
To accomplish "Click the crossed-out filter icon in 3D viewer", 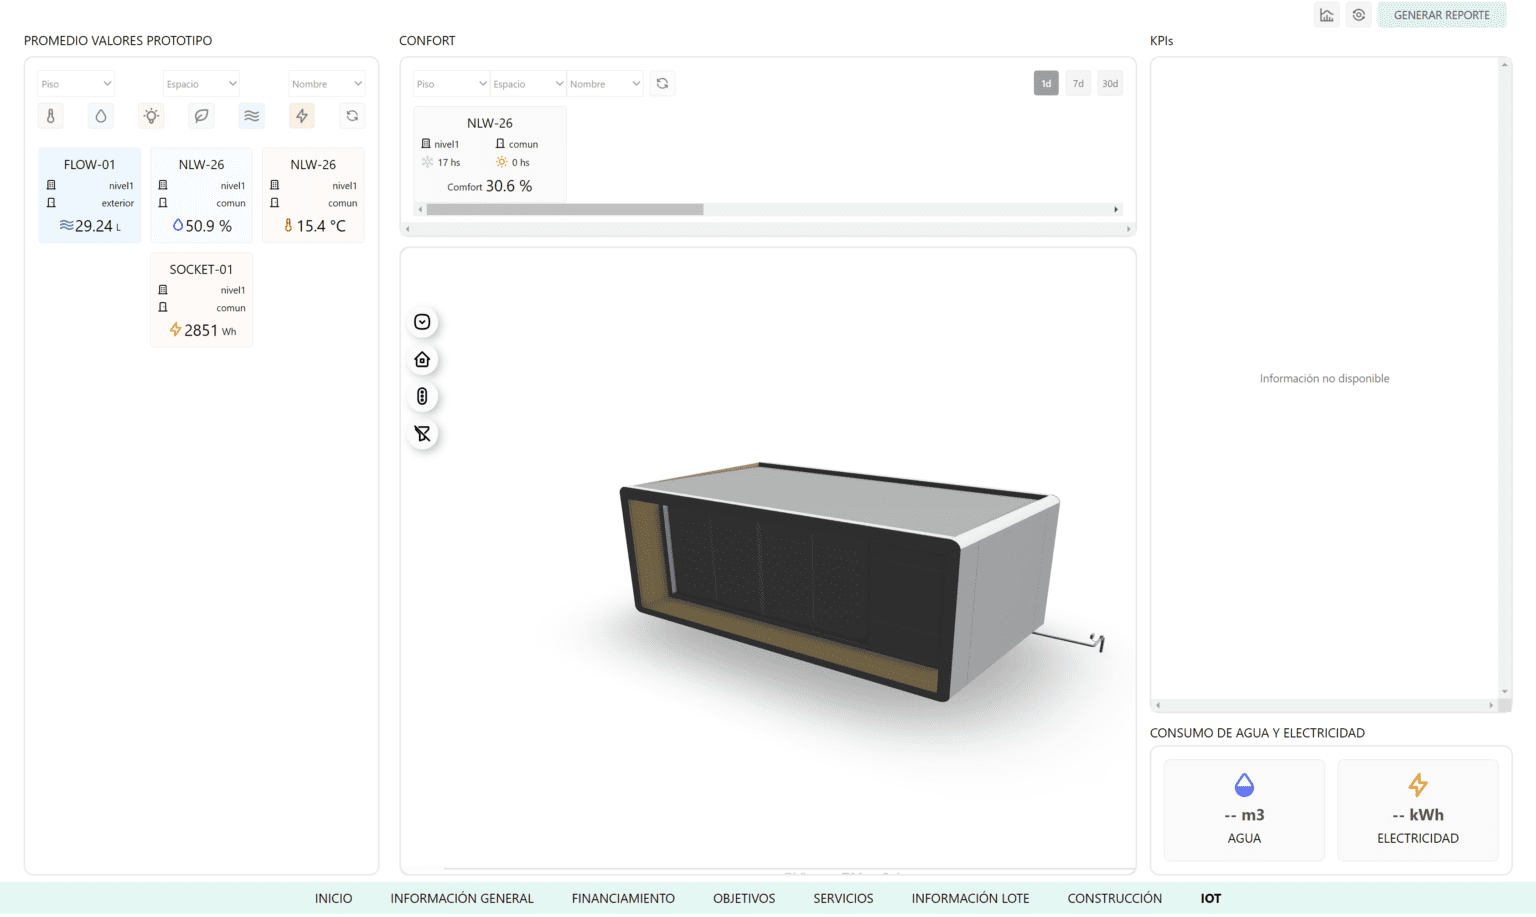I will pyautogui.click(x=422, y=434).
